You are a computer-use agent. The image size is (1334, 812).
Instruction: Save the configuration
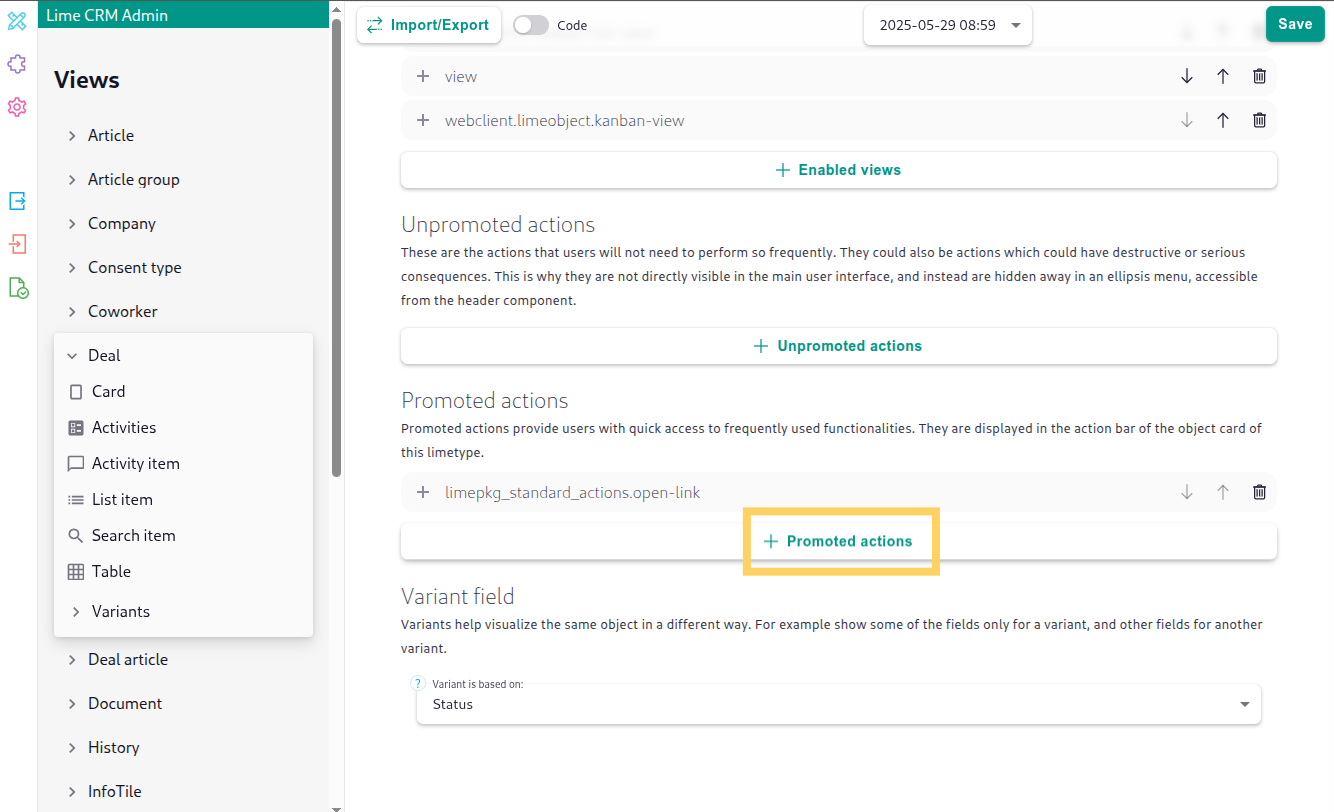(x=1295, y=24)
